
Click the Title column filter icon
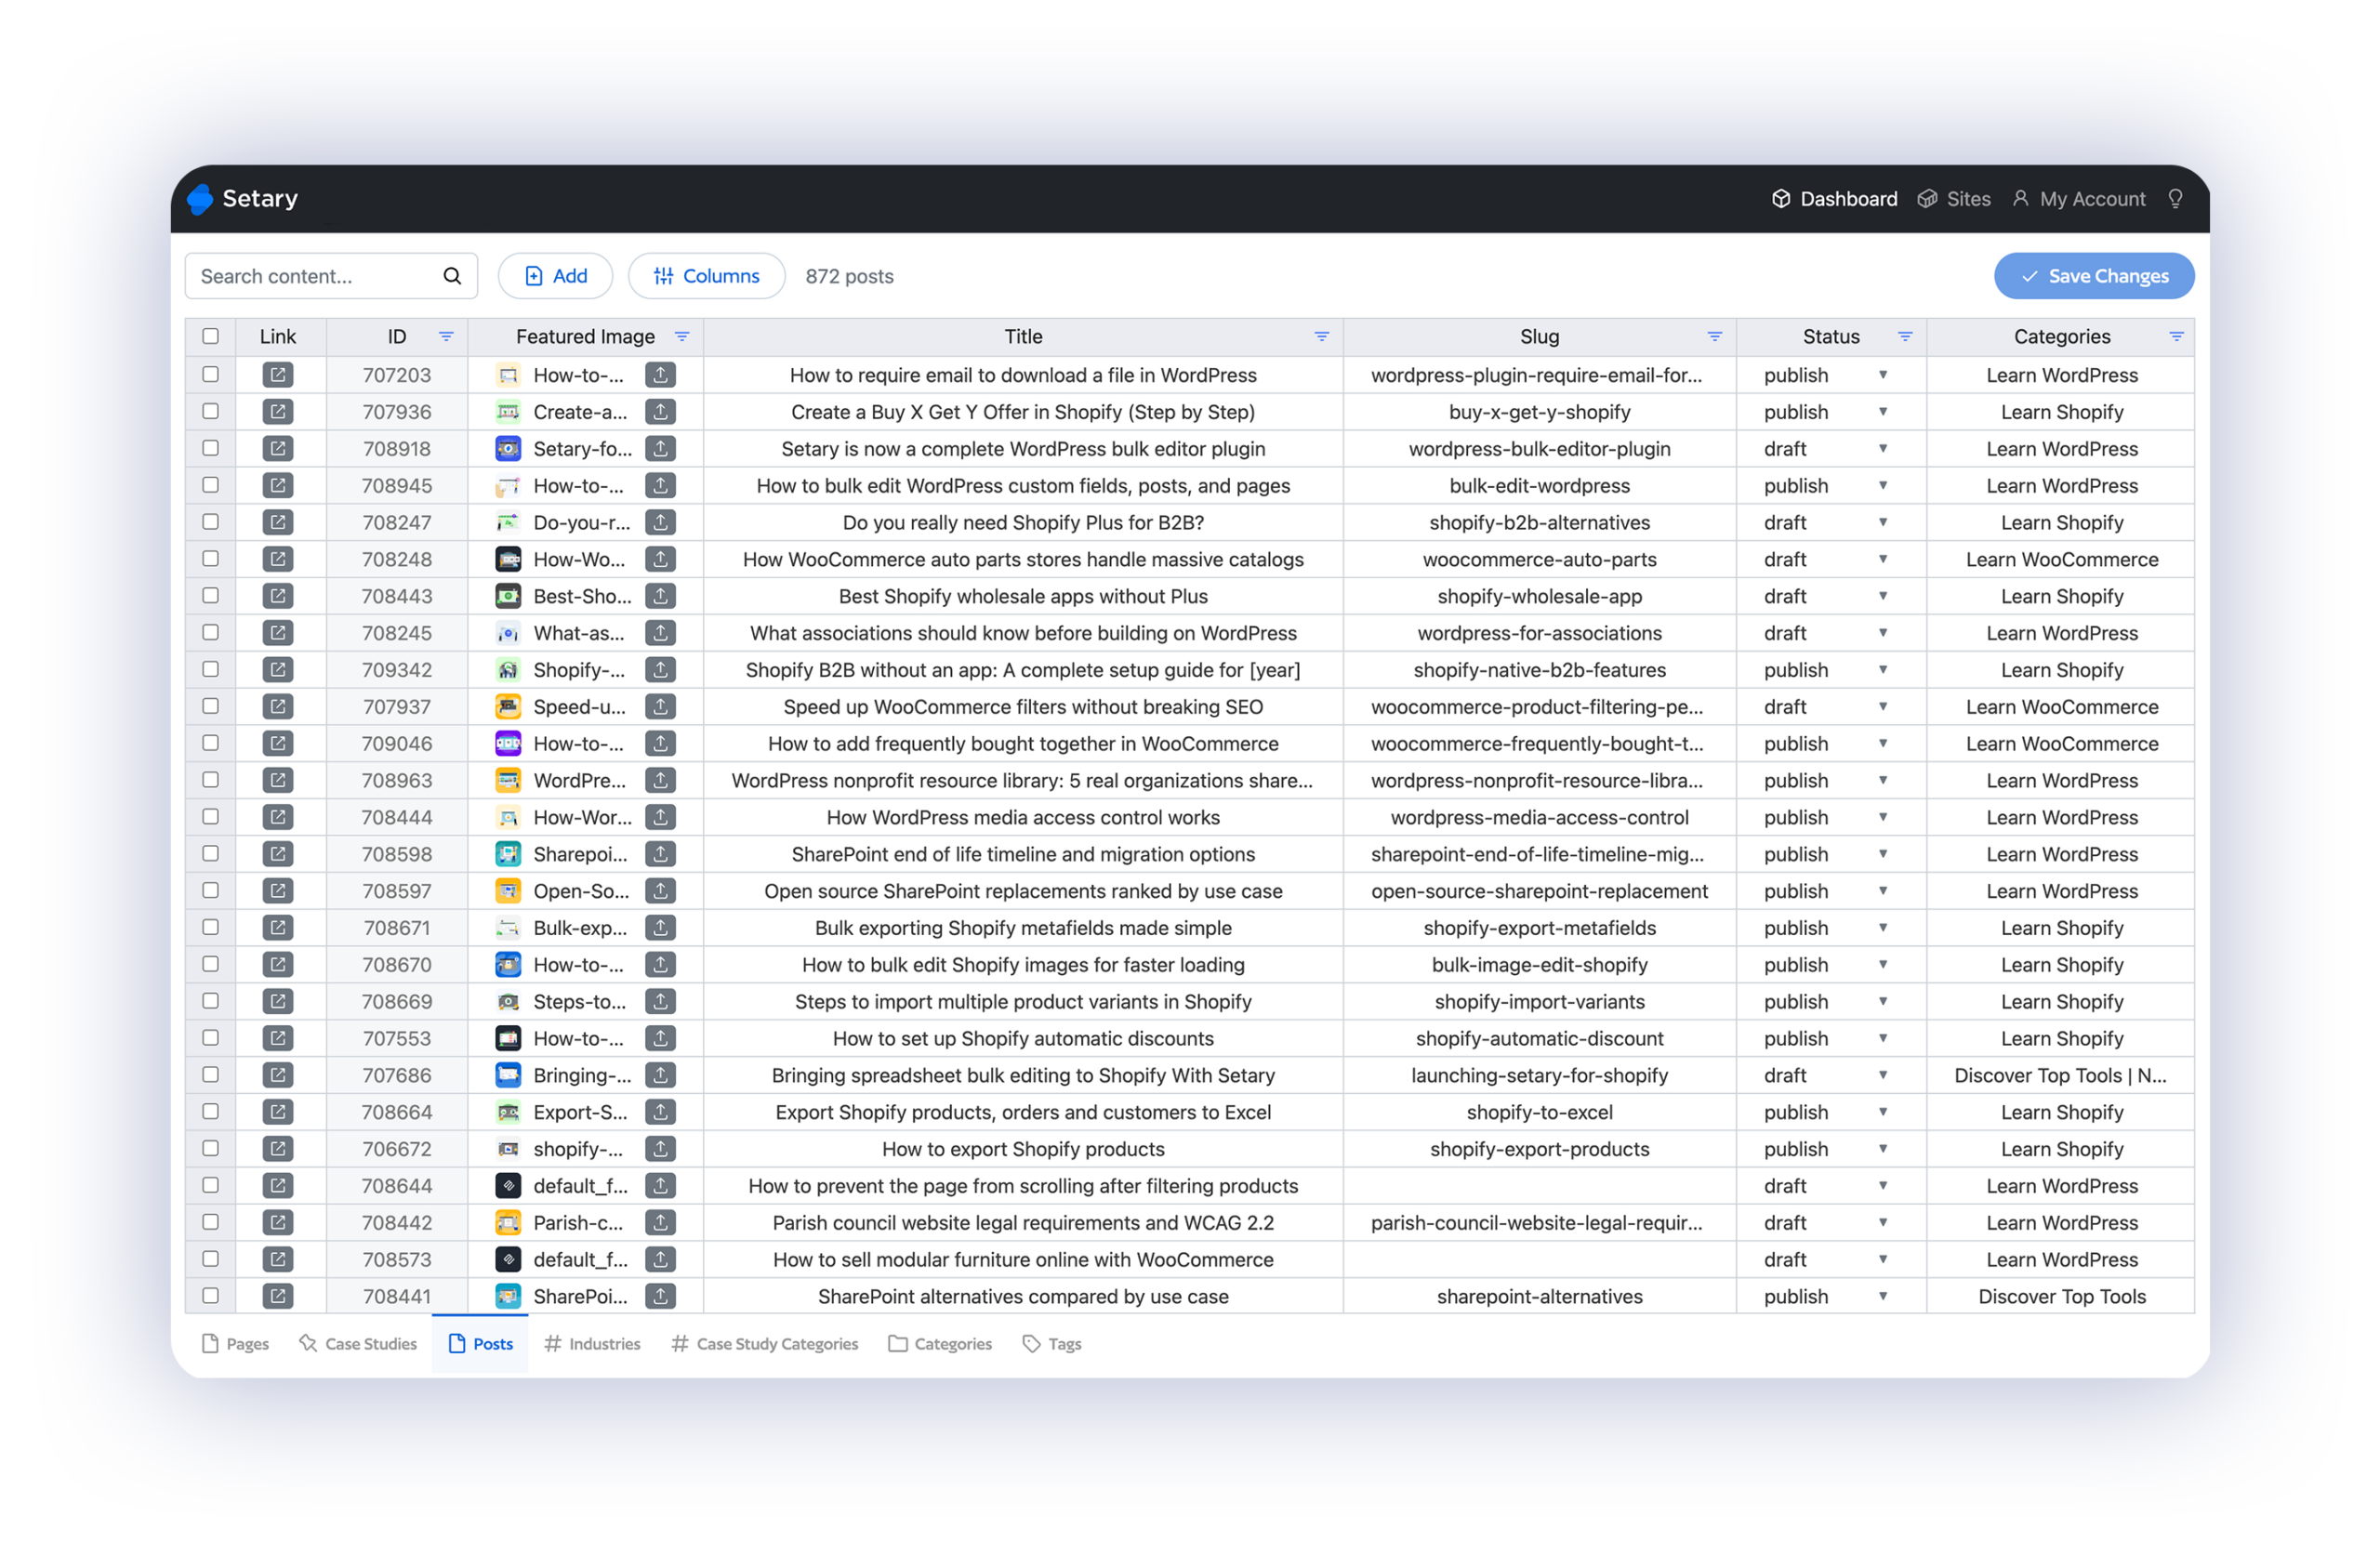tap(1322, 337)
